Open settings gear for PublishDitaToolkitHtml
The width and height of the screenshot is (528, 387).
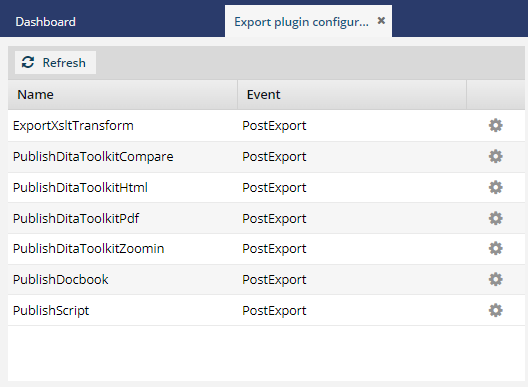(x=495, y=187)
